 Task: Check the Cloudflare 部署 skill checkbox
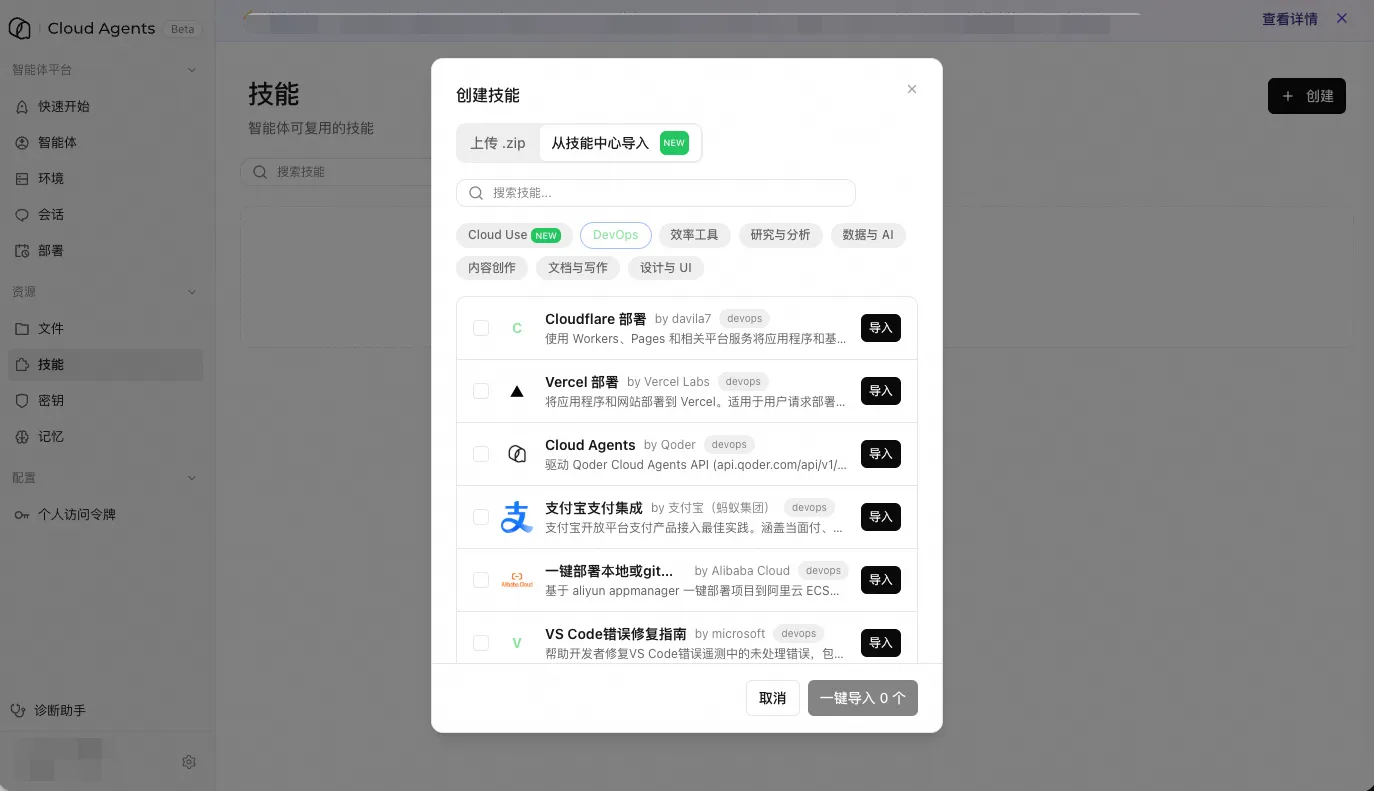coord(481,328)
